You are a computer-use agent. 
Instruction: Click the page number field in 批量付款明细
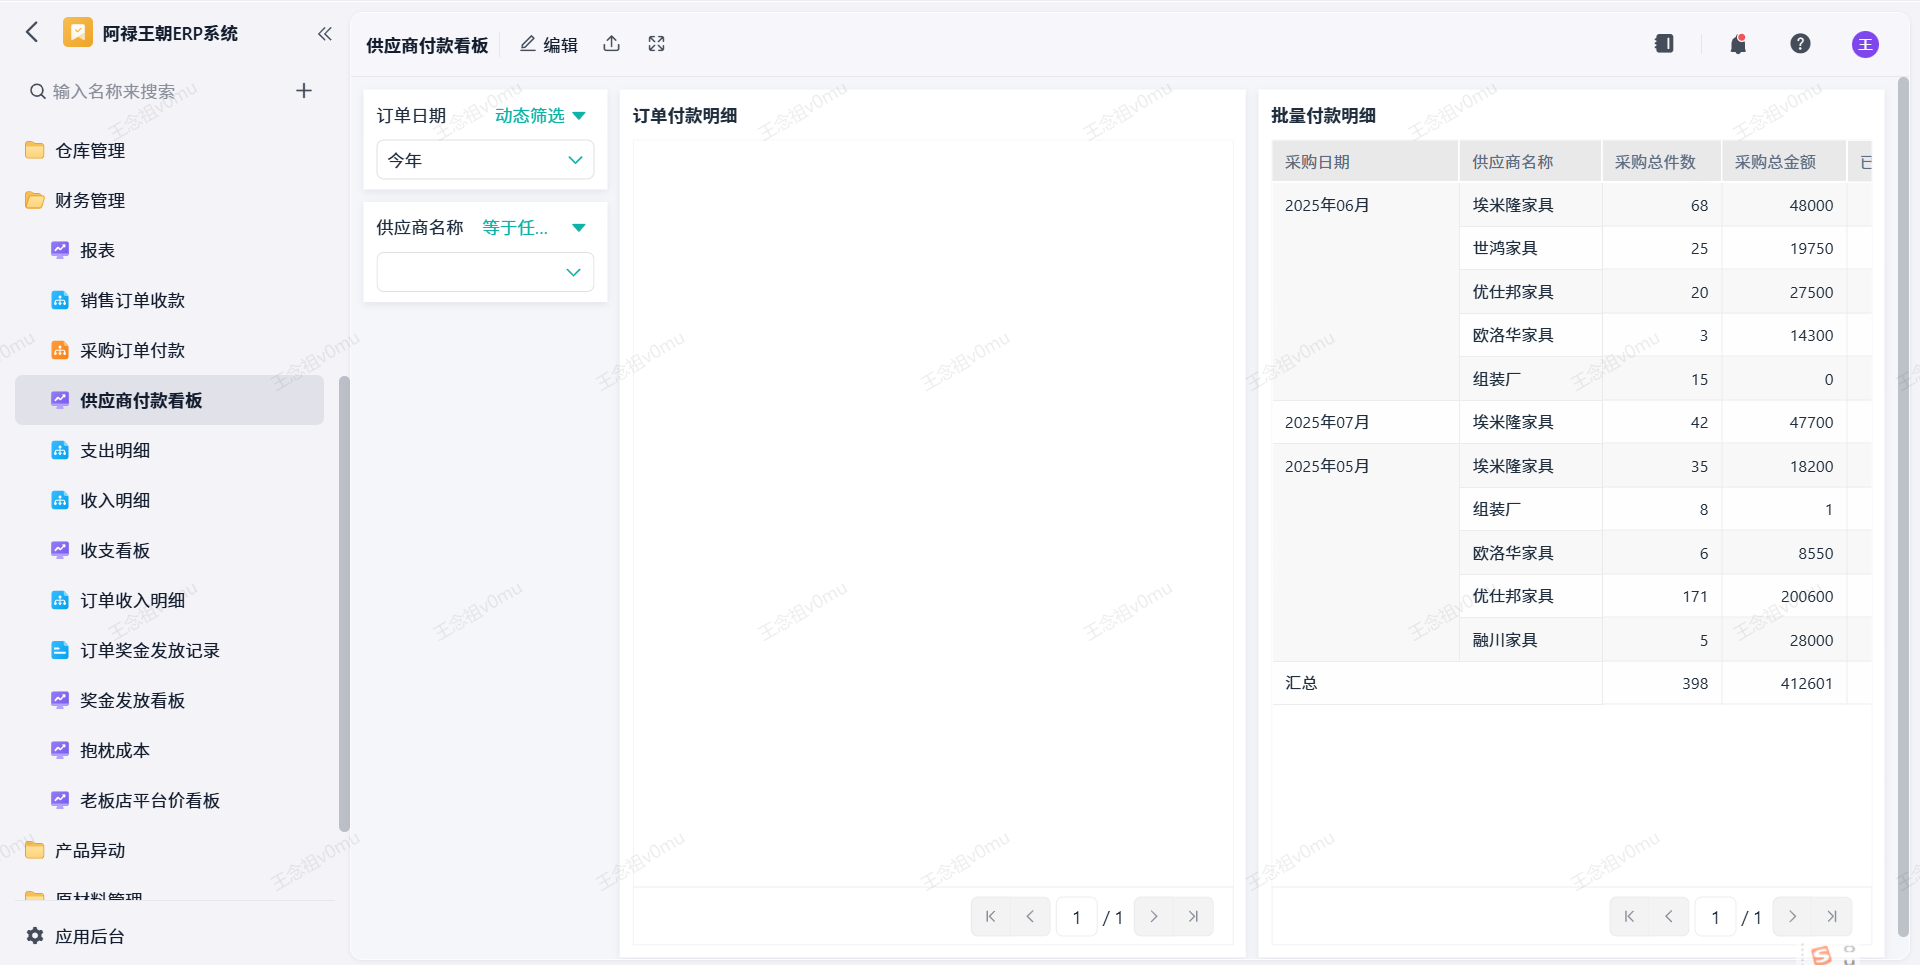tap(1716, 917)
